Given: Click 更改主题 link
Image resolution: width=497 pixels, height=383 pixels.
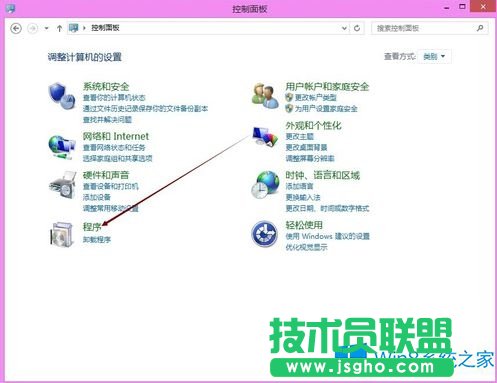Looking at the screenshot, I should (299, 136).
